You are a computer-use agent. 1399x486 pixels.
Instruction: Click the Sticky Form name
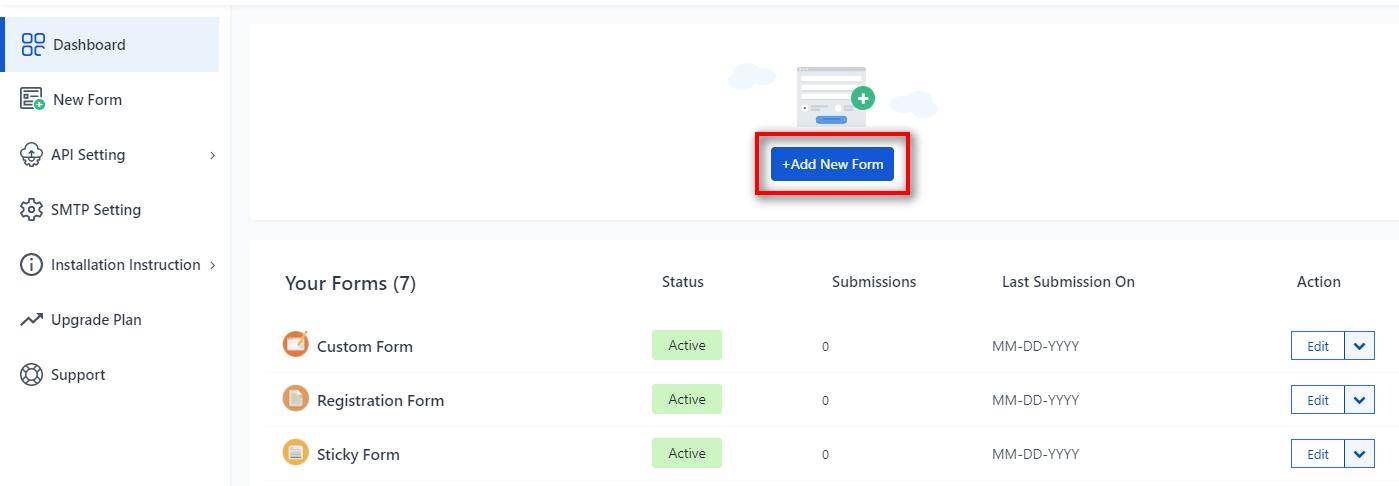(358, 455)
